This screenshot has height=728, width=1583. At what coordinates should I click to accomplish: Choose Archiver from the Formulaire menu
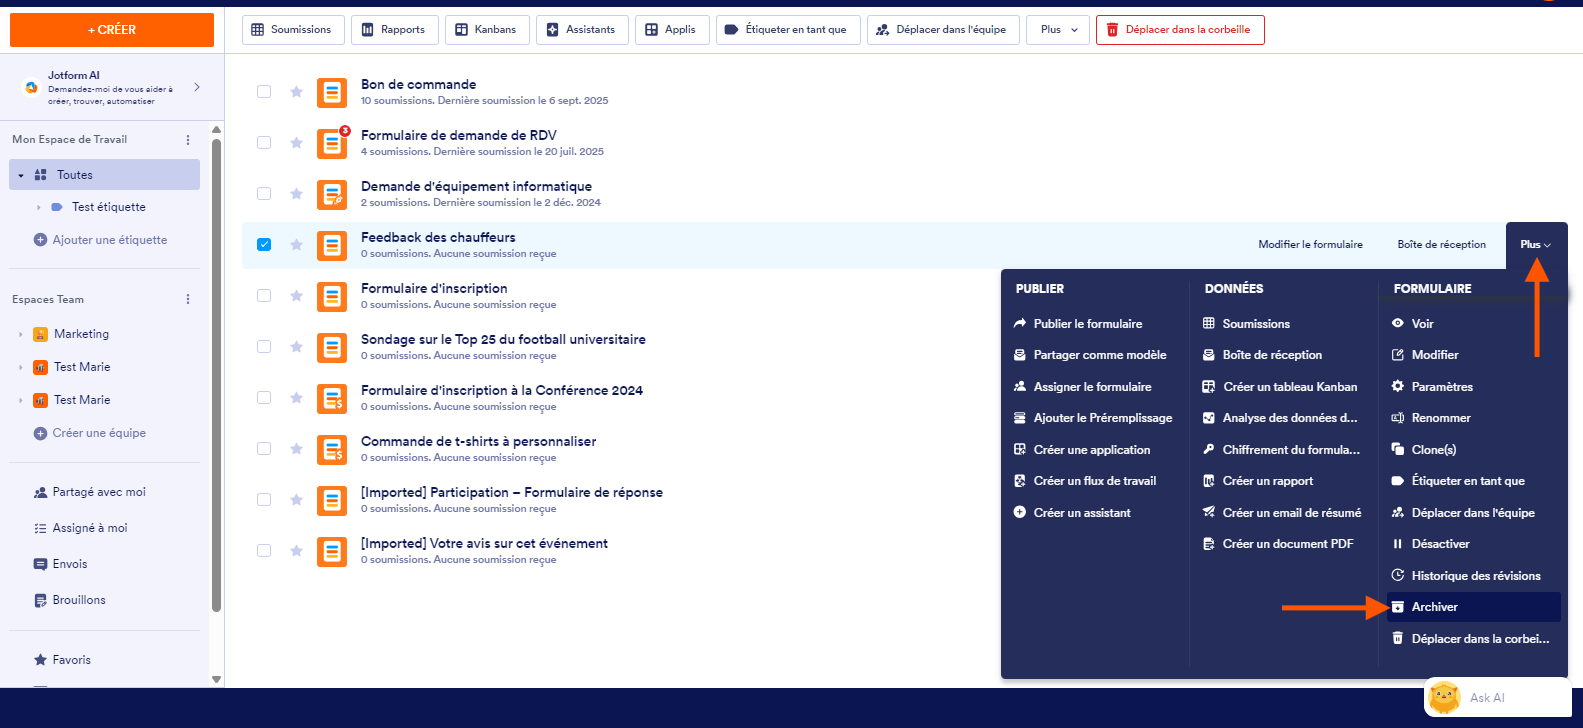(1473, 607)
